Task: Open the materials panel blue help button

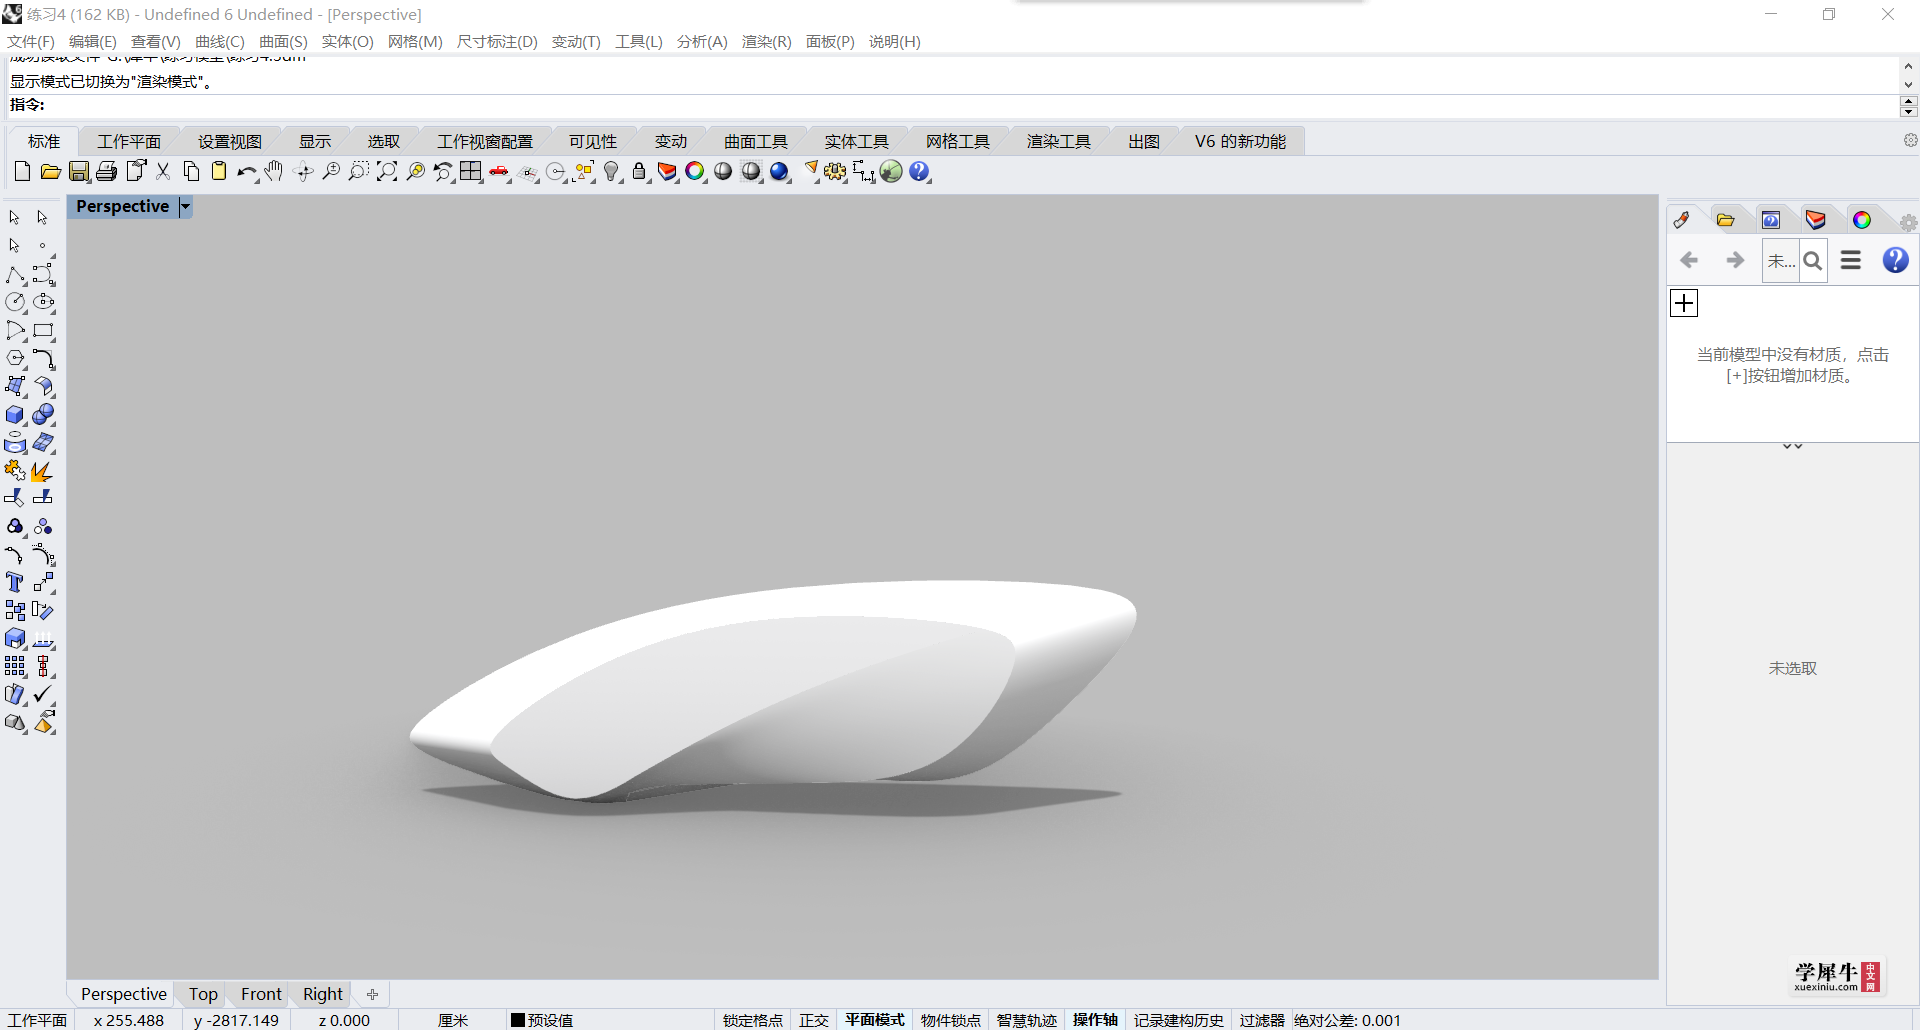Action: coord(1895,260)
